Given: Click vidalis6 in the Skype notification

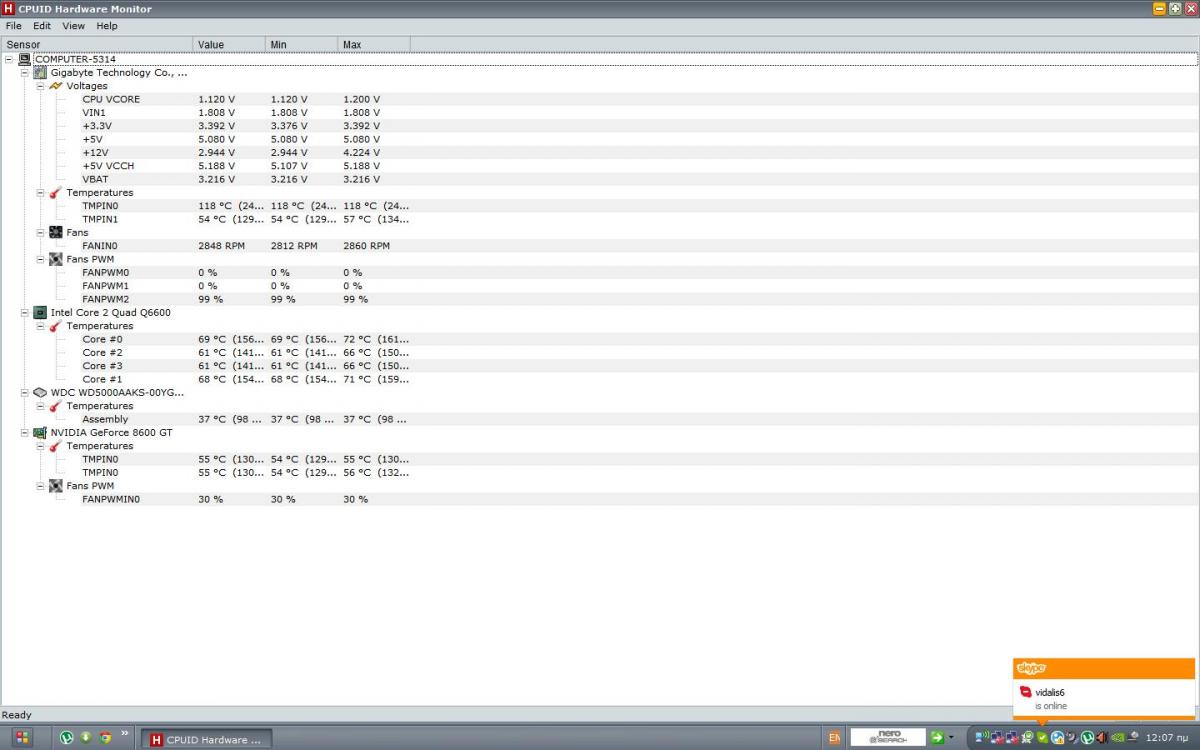Looking at the screenshot, I should 1050,692.
